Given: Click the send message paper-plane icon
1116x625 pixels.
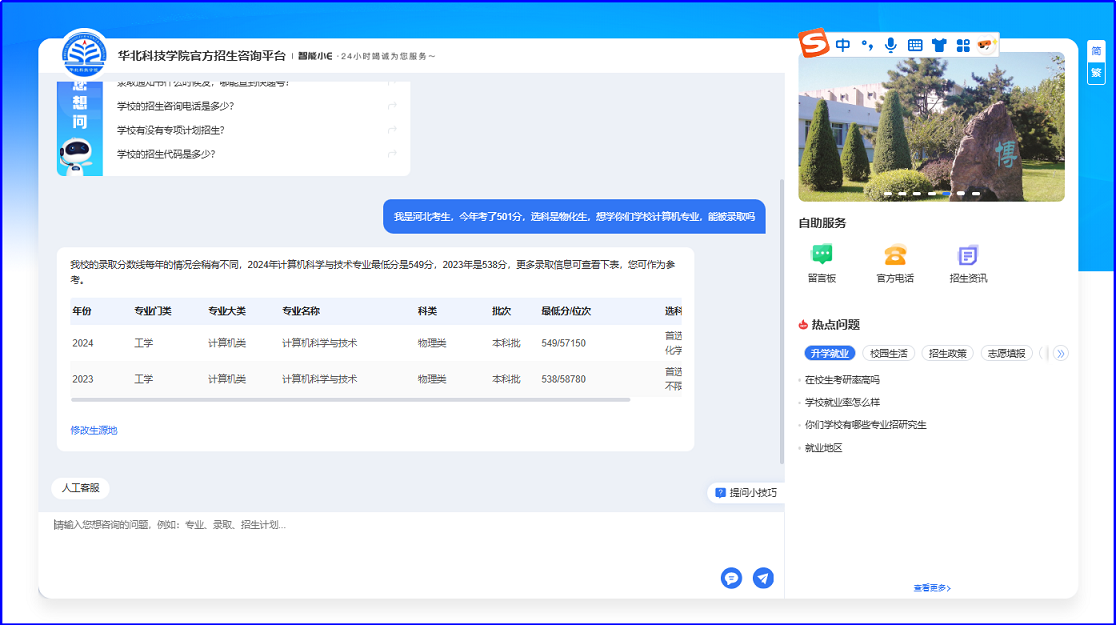Looking at the screenshot, I should pos(763,578).
